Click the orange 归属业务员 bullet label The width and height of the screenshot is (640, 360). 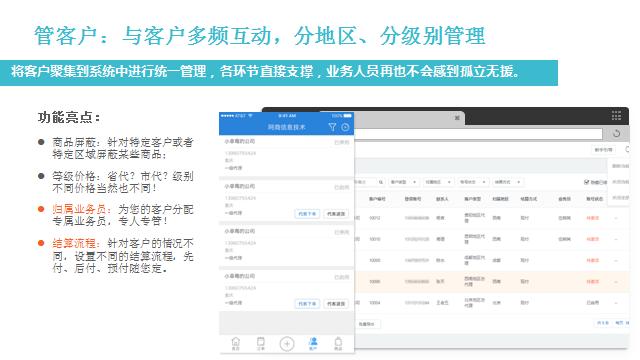[82, 209]
